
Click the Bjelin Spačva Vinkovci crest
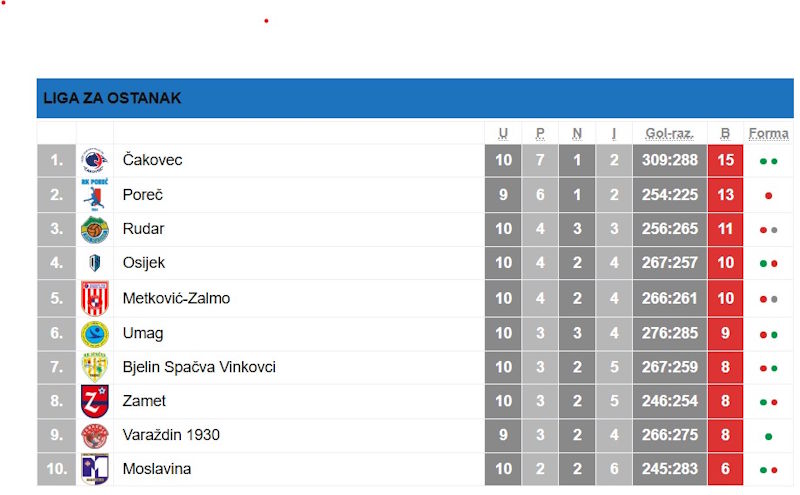94,368
